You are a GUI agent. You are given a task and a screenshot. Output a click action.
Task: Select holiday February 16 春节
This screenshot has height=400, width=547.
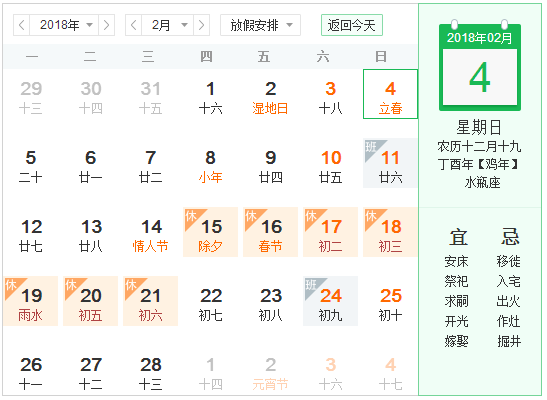270,232
